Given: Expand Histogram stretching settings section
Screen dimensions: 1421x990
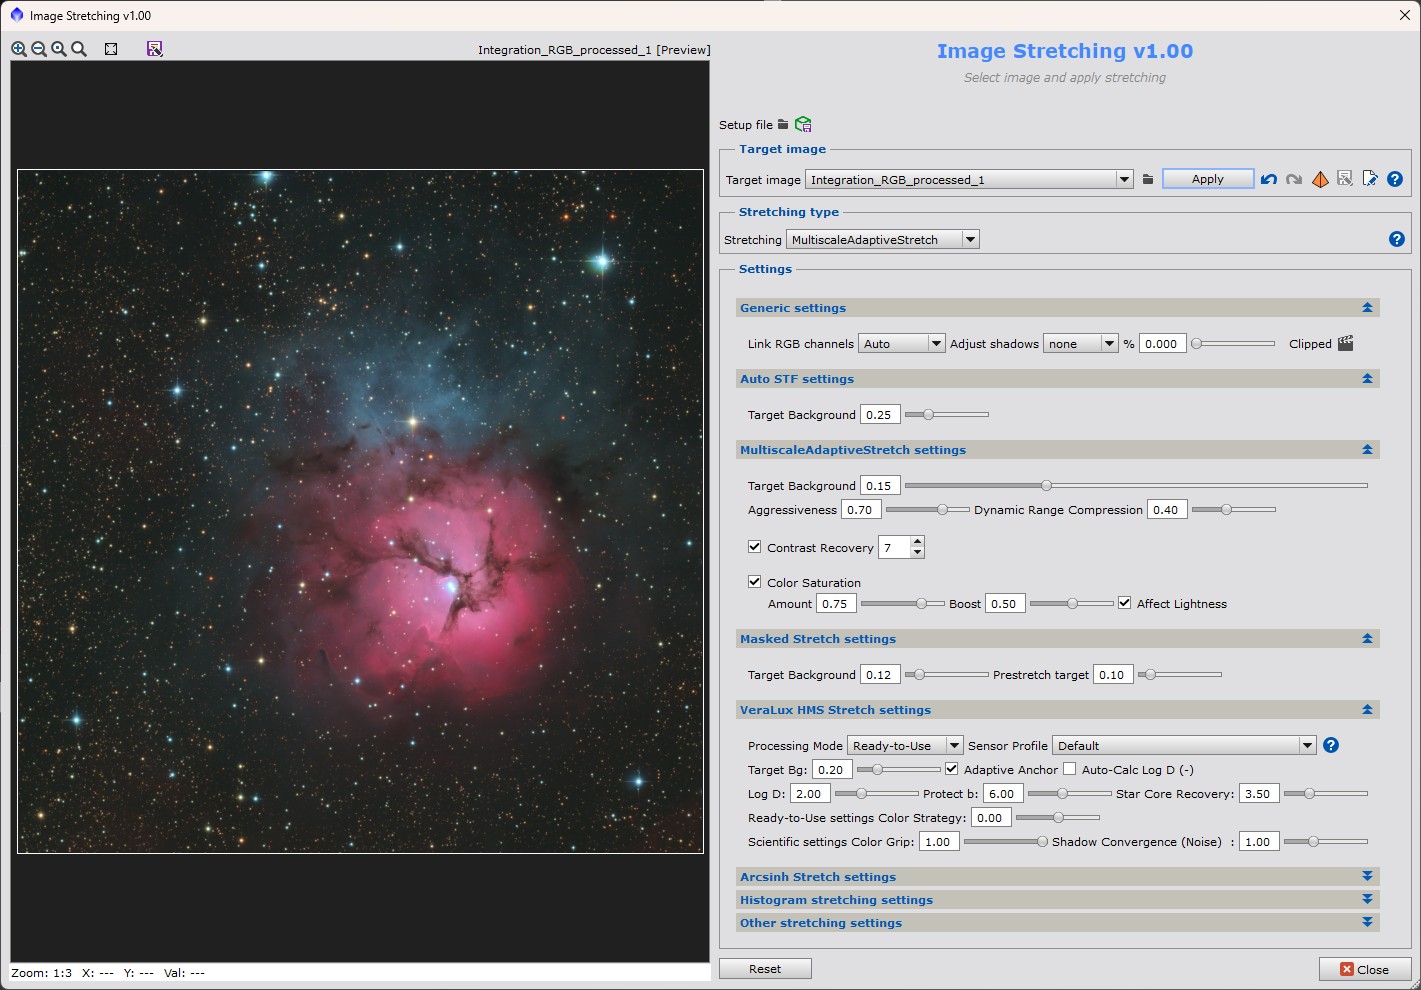Looking at the screenshot, I should click(x=1366, y=899).
